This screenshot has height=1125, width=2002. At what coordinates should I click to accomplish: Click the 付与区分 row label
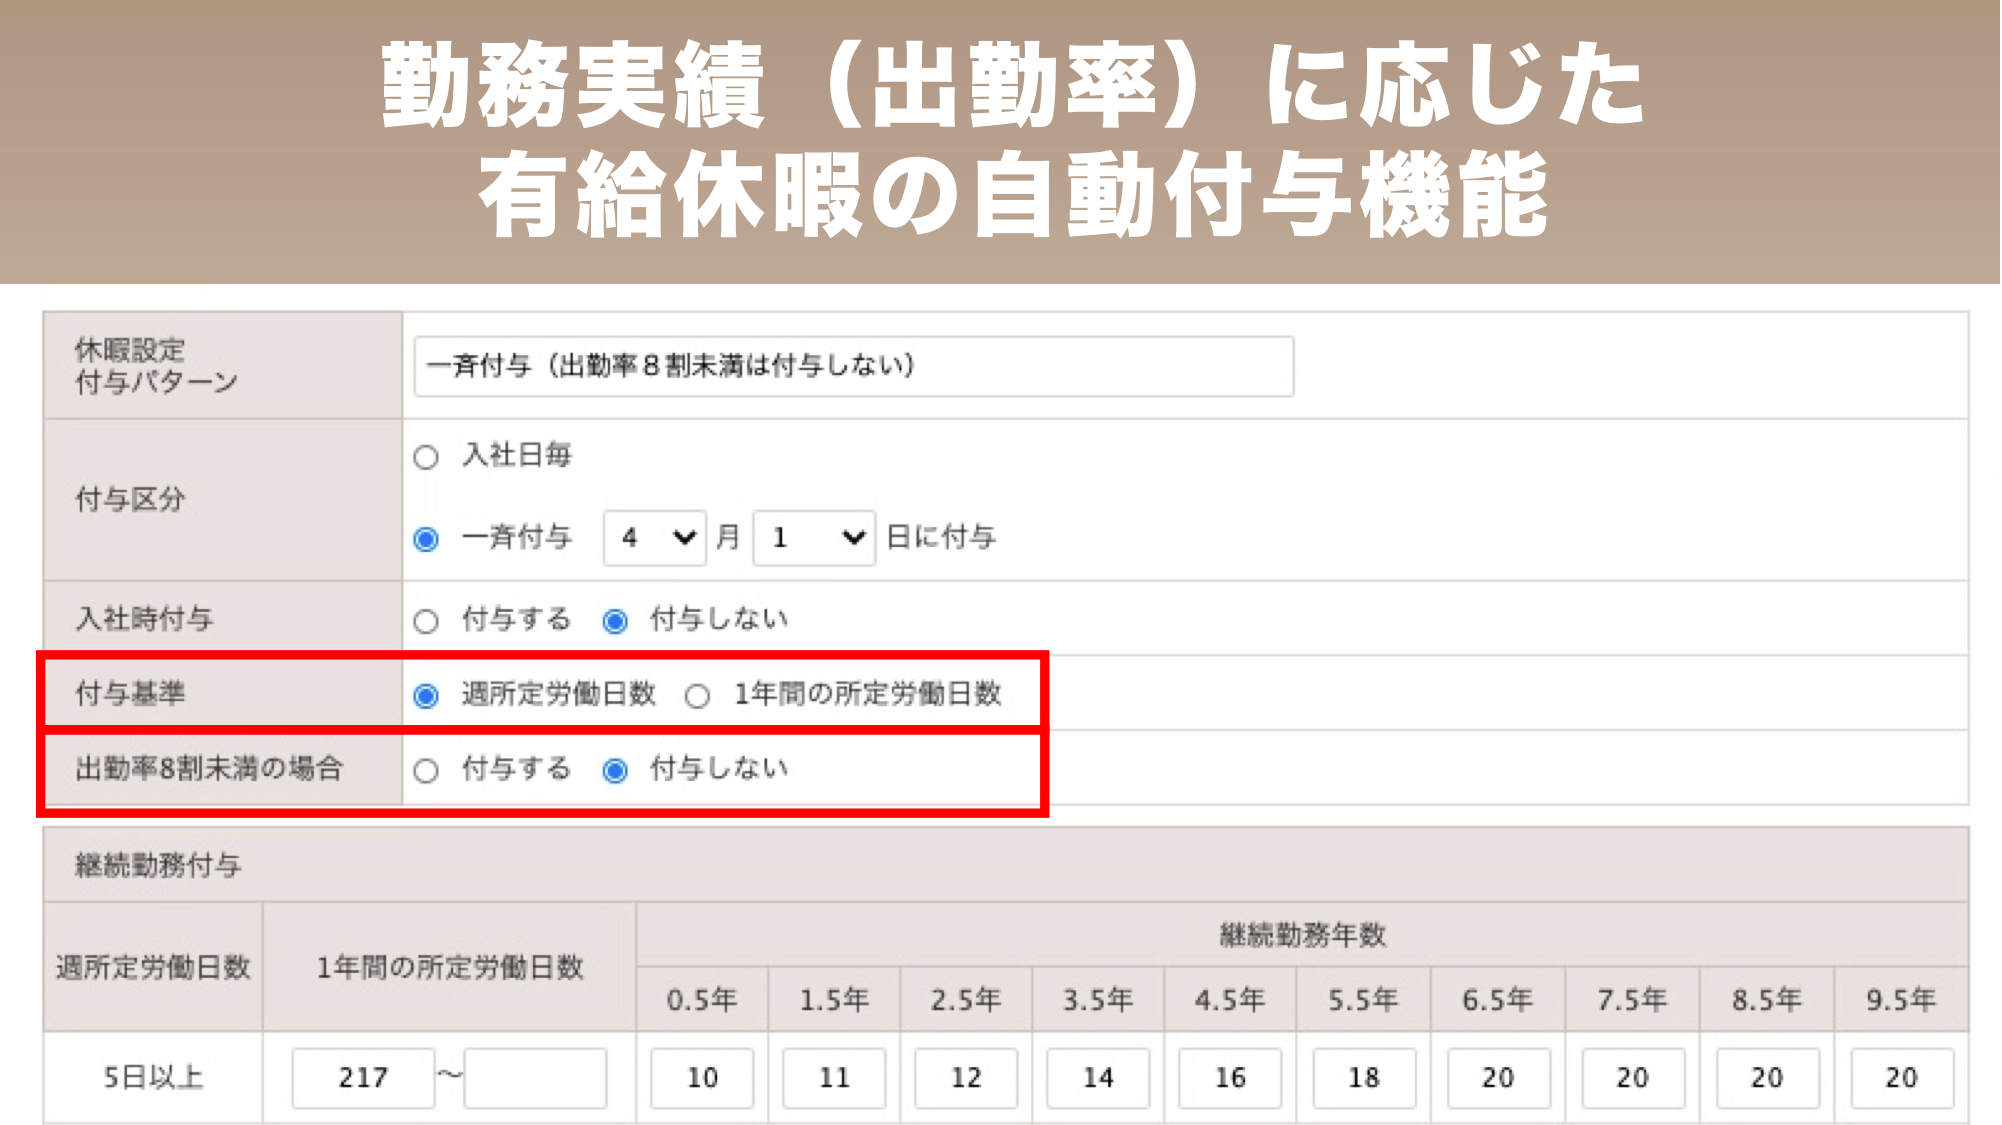[130, 499]
